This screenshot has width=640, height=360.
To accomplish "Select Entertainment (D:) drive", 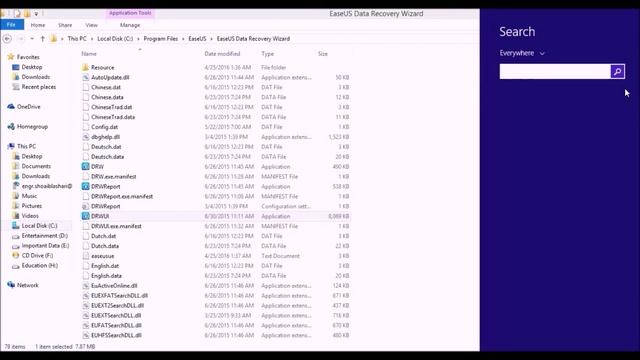I will pyautogui.click(x=44, y=236).
